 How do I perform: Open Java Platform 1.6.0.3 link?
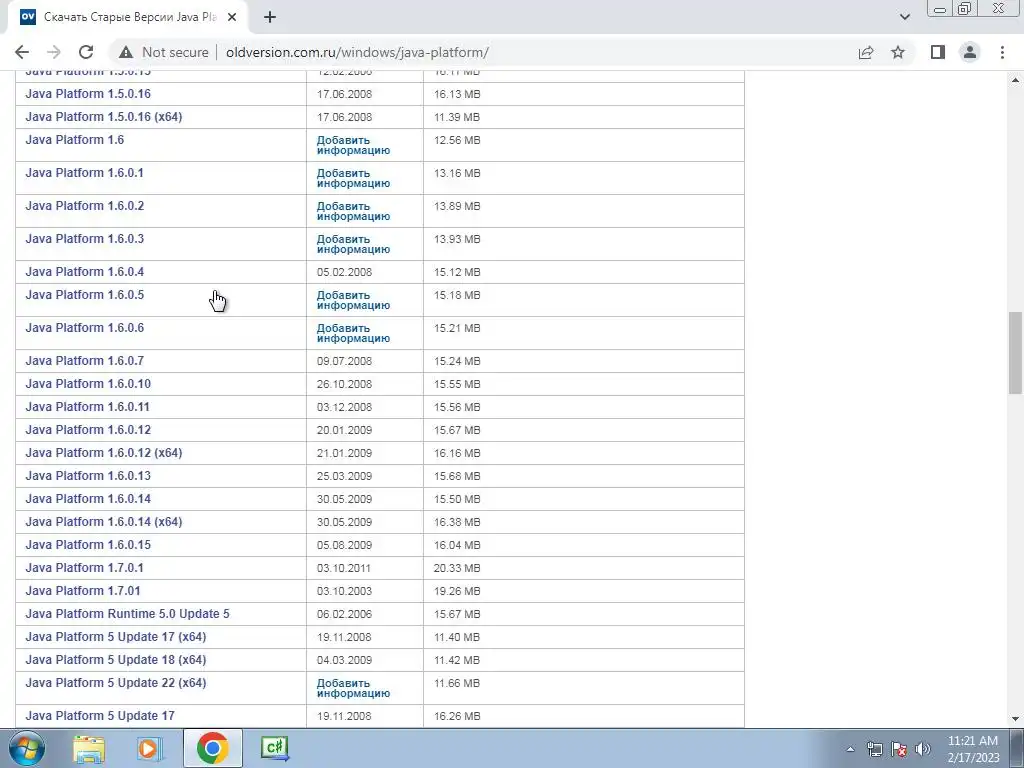tap(84, 239)
